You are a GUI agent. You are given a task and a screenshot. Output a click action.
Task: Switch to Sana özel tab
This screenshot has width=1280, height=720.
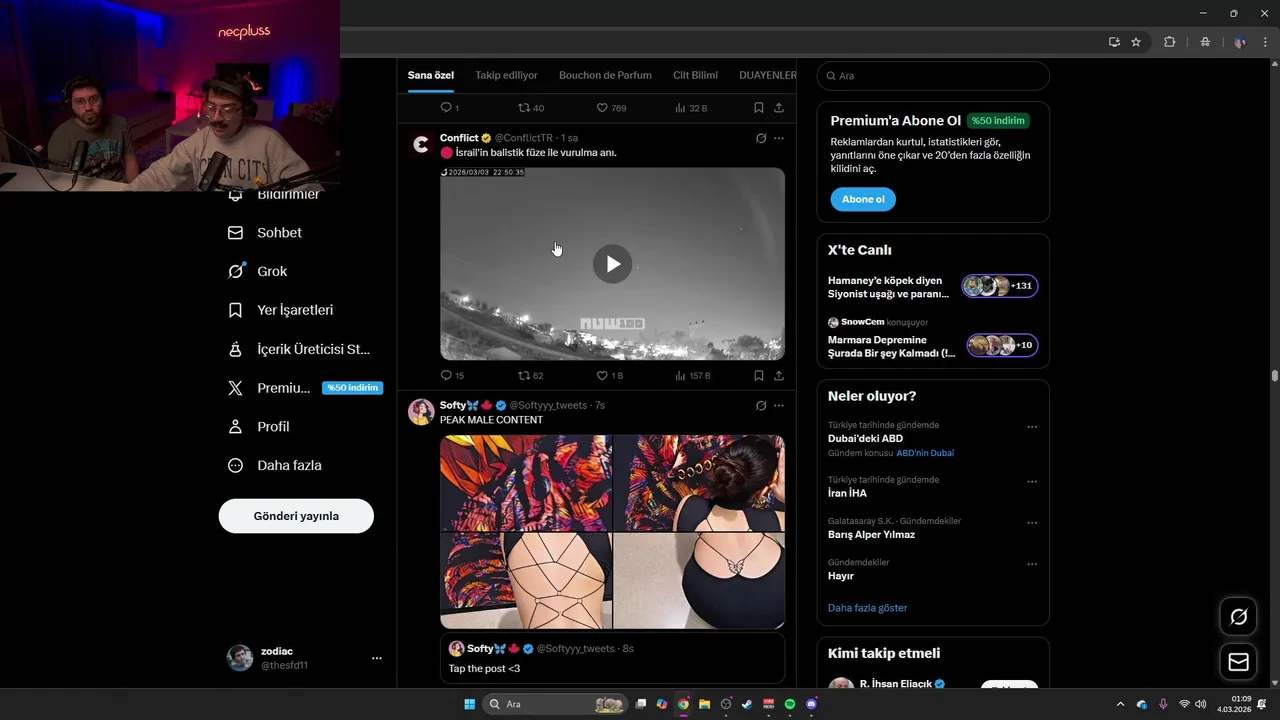431,75
